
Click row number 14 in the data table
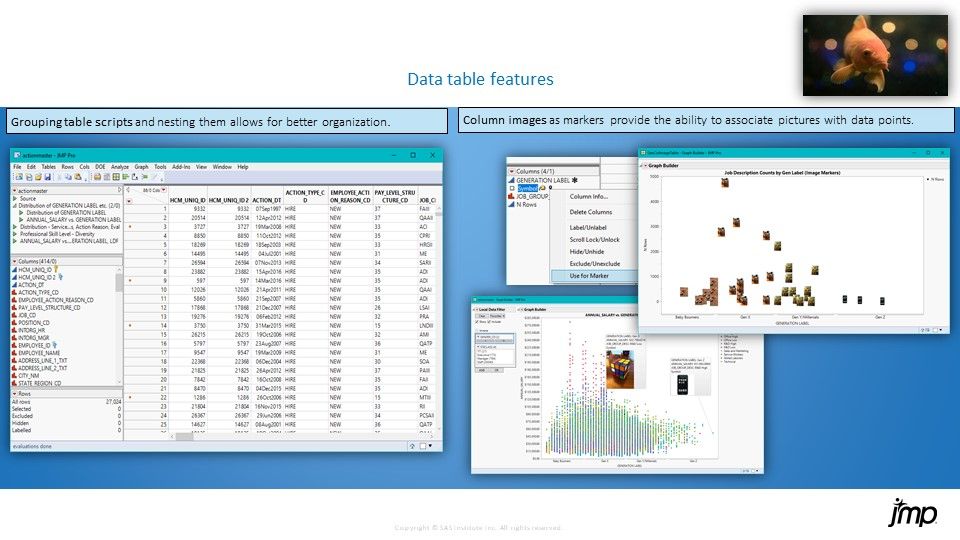coord(163,326)
